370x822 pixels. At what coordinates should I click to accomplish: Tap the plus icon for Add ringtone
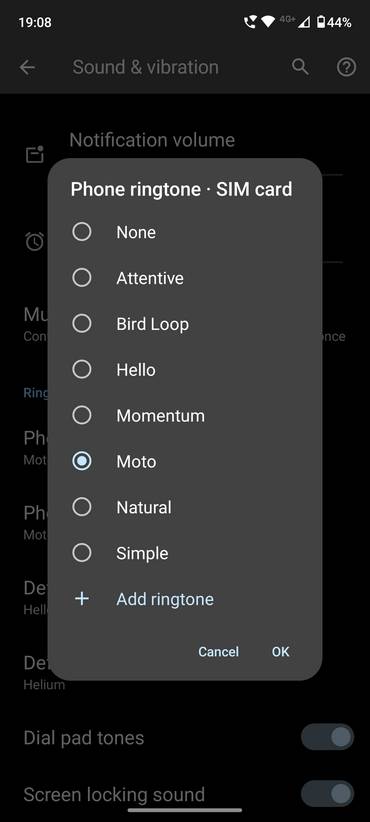coord(82,599)
